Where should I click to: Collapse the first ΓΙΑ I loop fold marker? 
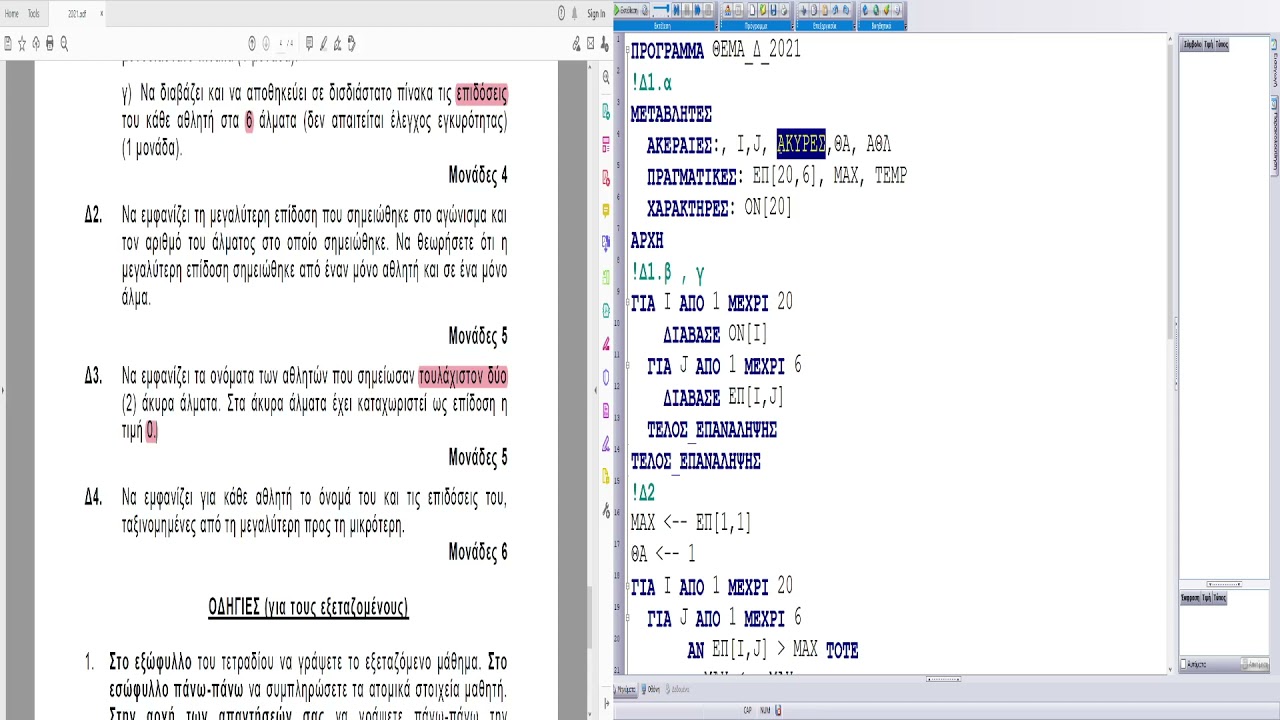pos(627,302)
